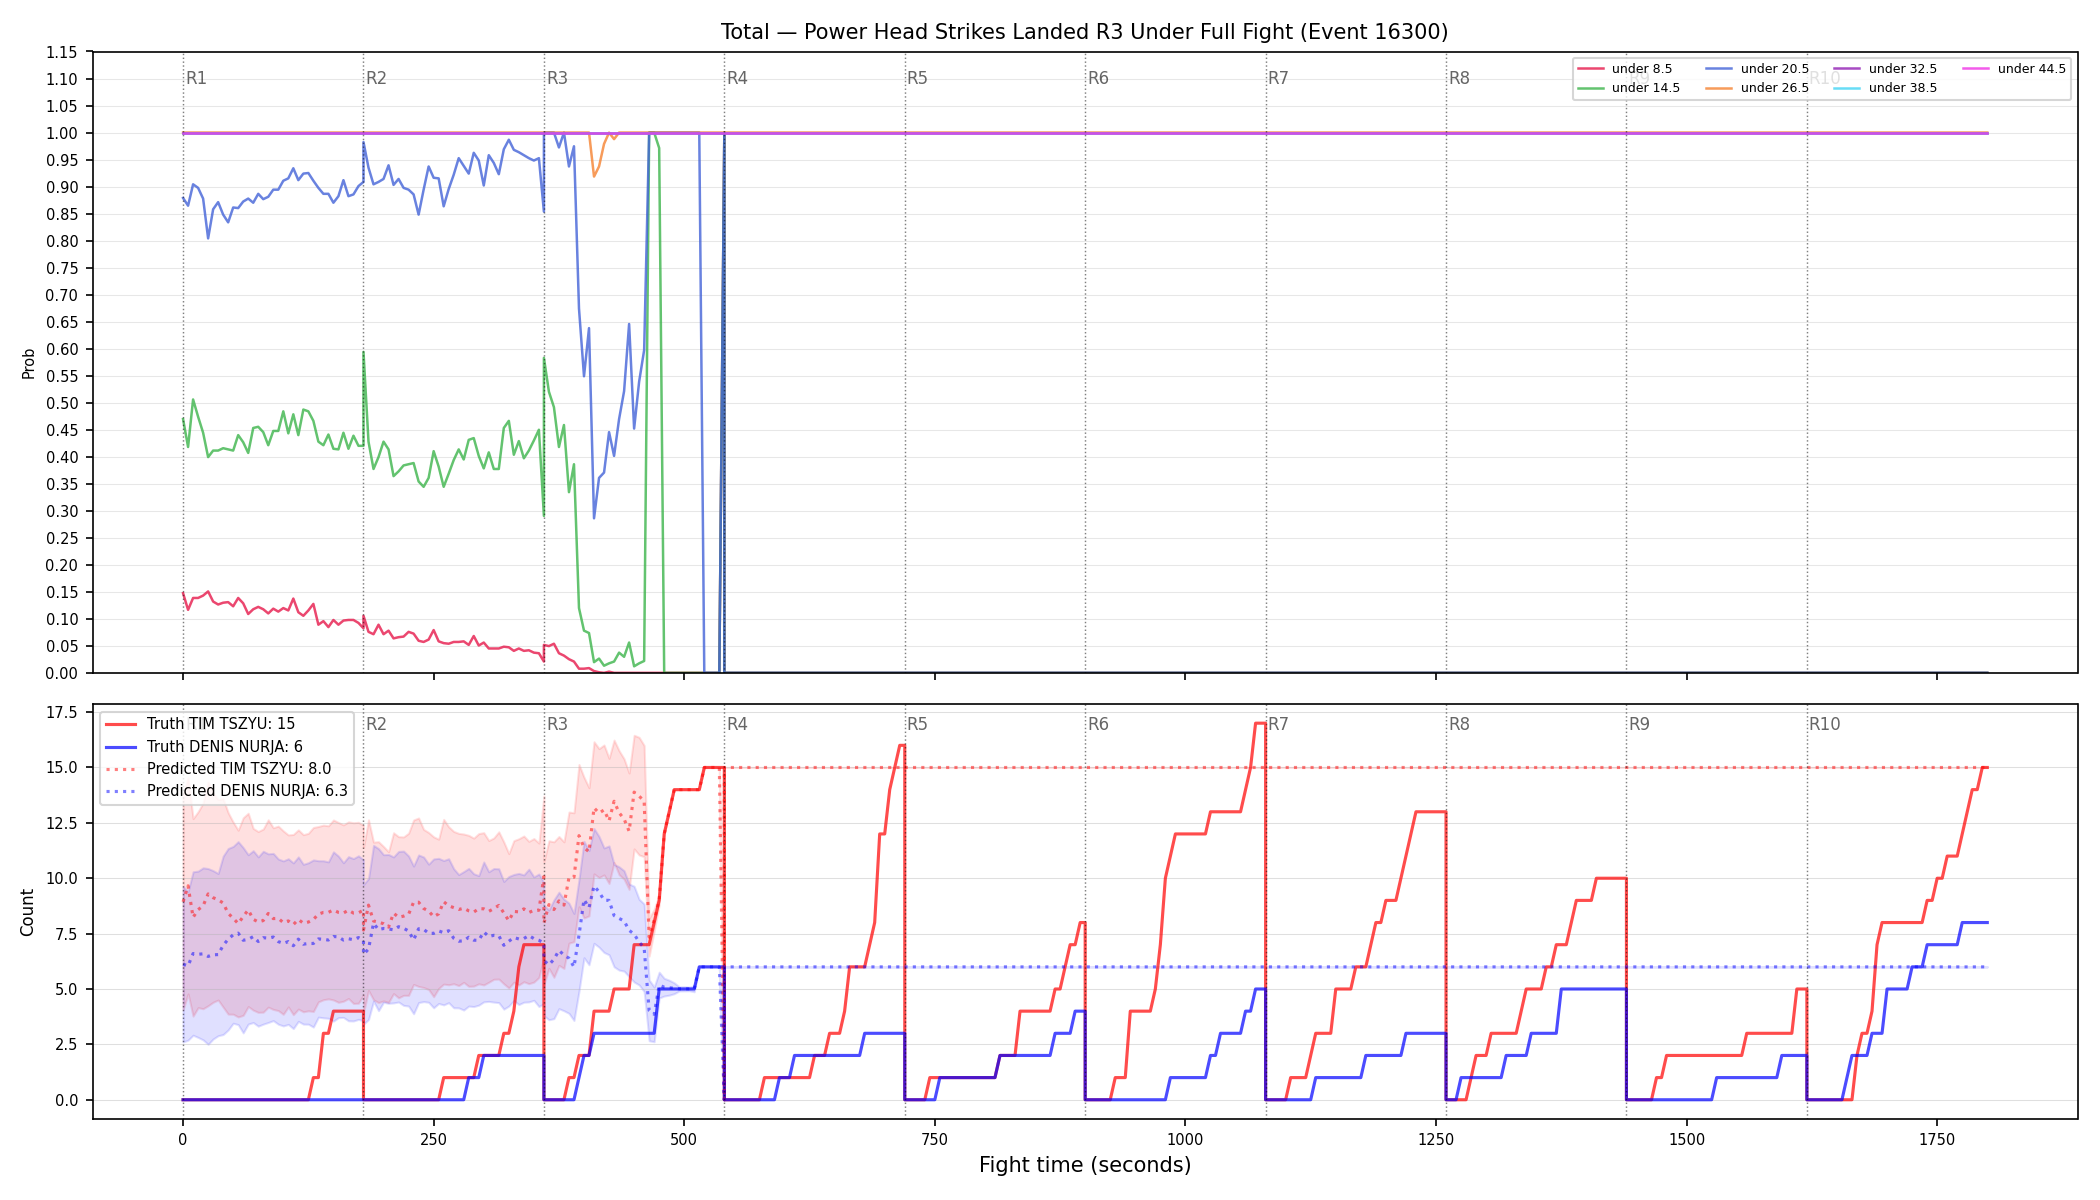Click the R2 round marker in top chart
This screenshot has height=1200, width=2100.
tap(376, 78)
